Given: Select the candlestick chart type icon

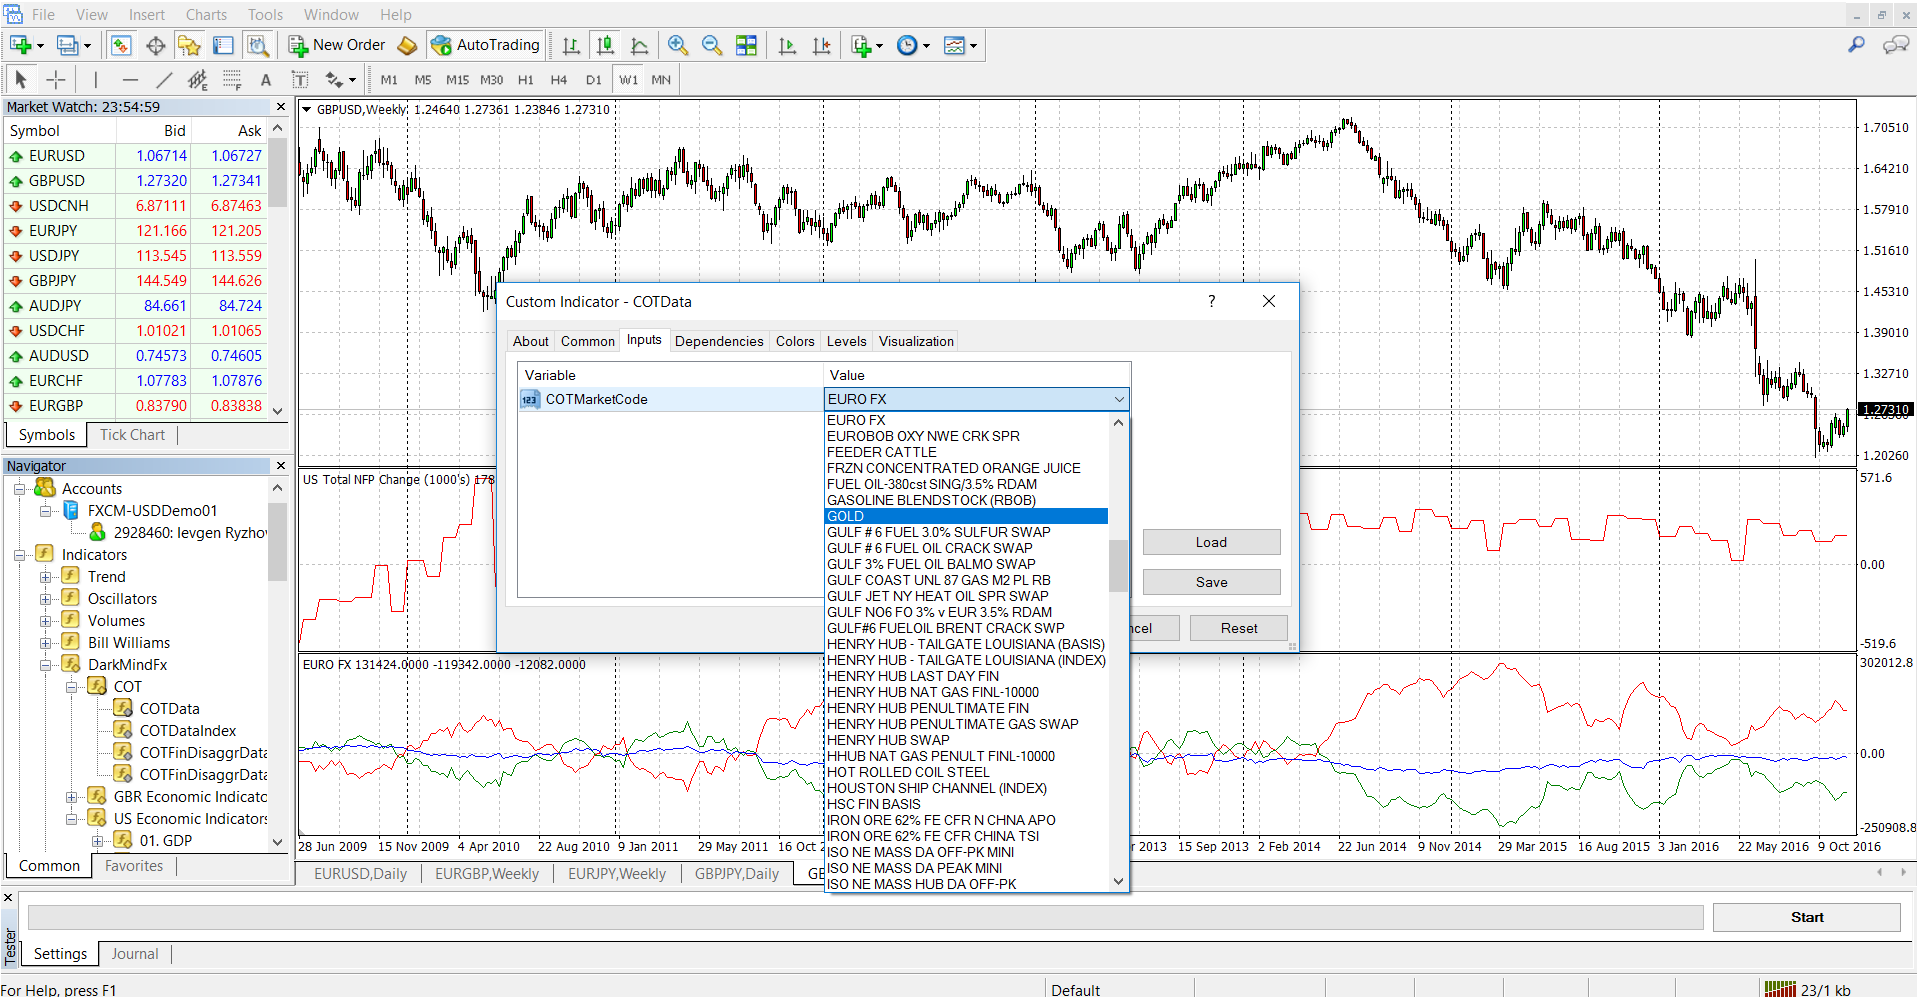Looking at the screenshot, I should [605, 45].
